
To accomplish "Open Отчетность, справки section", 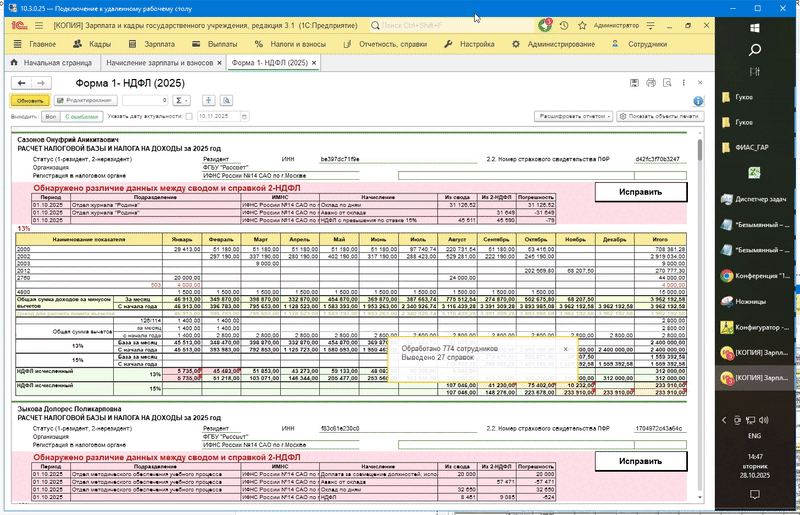I will pyautogui.click(x=385, y=44).
